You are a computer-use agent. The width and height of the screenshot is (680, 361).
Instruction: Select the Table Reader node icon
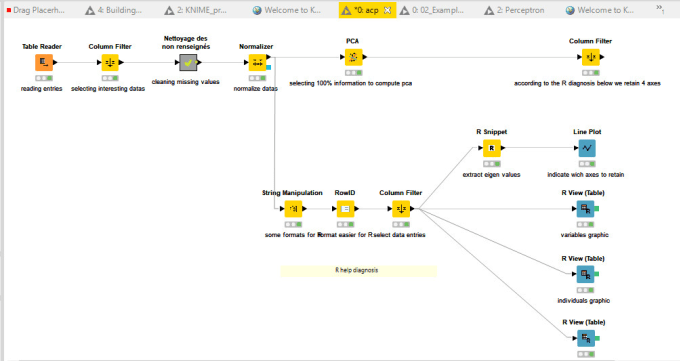click(44, 62)
